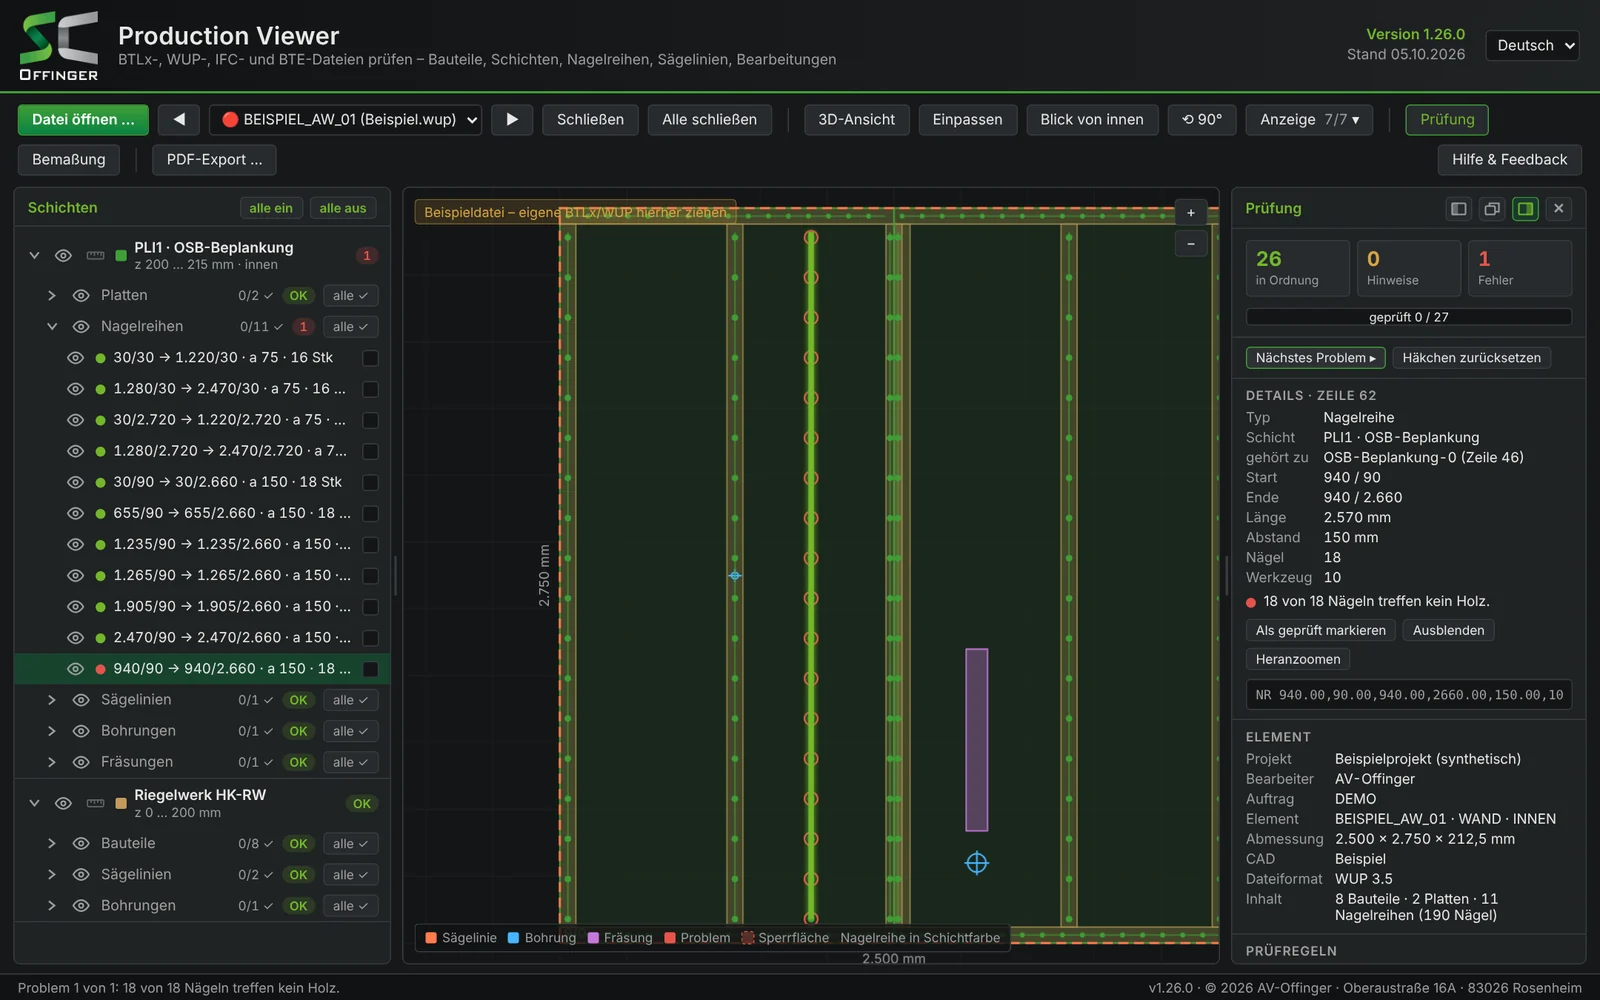Viewport: 1600px width, 1000px height.
Task: Dock the Prüfung panel to the right
Action: [x=1525, y=208]
